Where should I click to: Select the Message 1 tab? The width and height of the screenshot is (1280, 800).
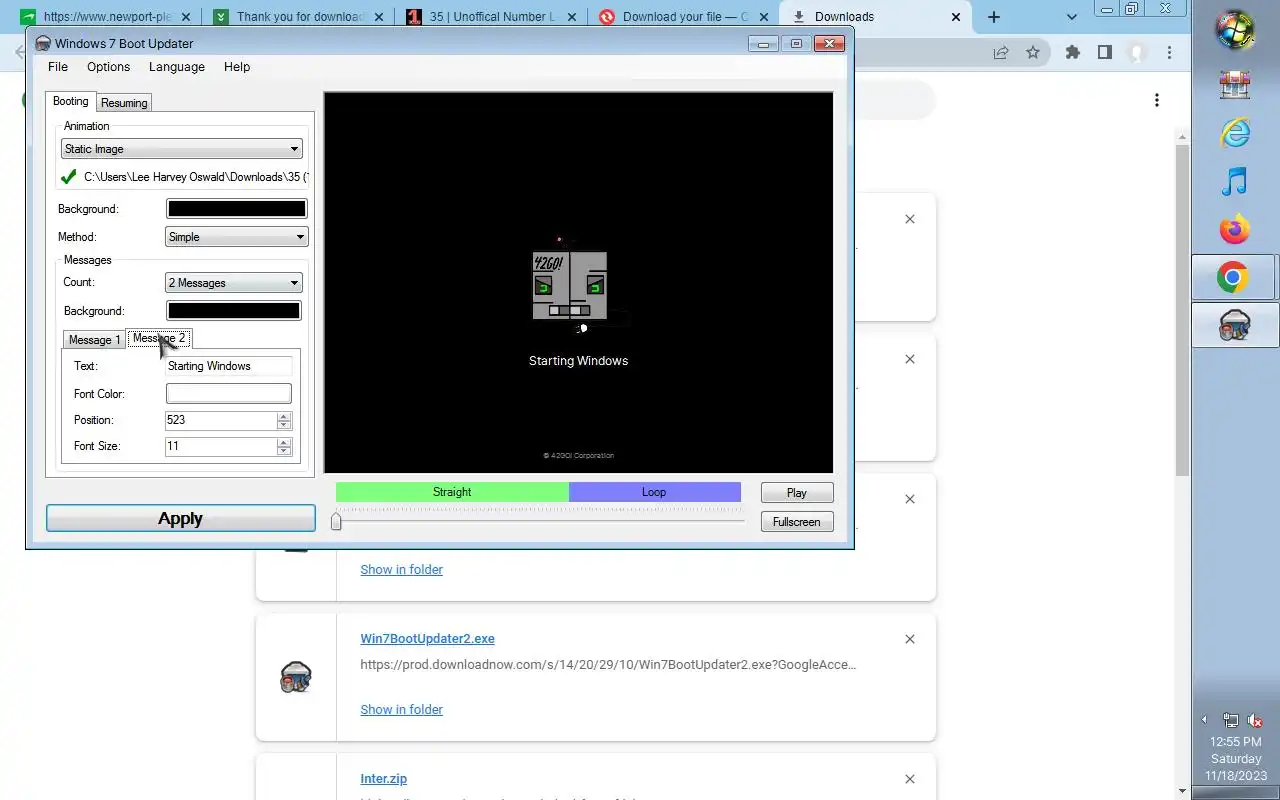tap(94, 340)
